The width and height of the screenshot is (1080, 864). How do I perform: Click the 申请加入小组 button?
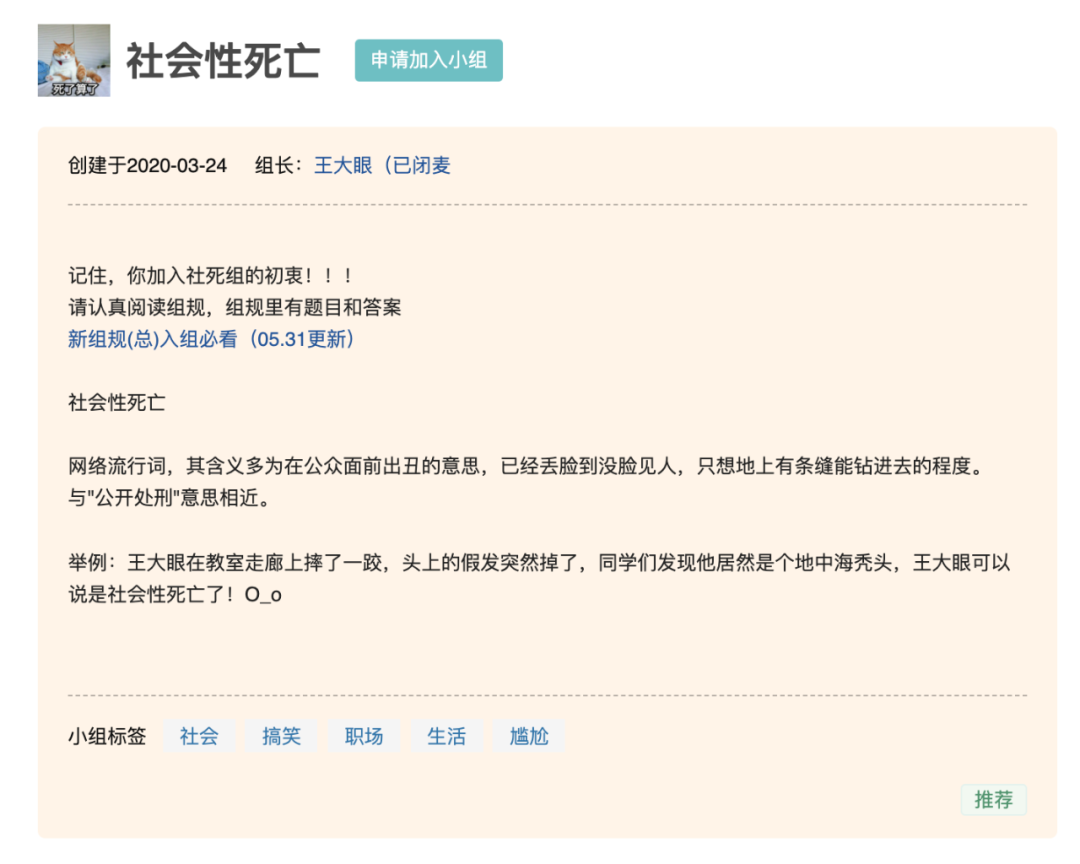point(428,61)
